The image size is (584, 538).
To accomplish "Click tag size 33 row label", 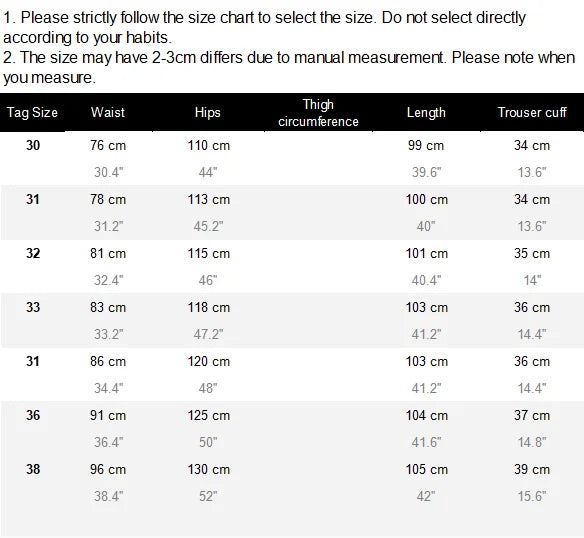I will 33,307.
